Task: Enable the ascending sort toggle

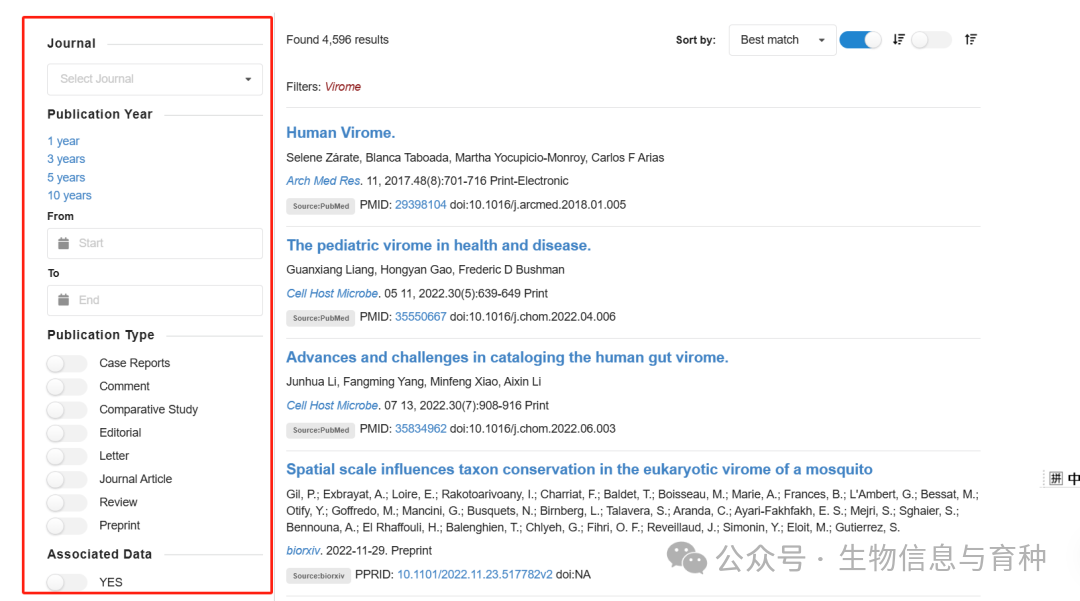Action: tap(931, 40)
